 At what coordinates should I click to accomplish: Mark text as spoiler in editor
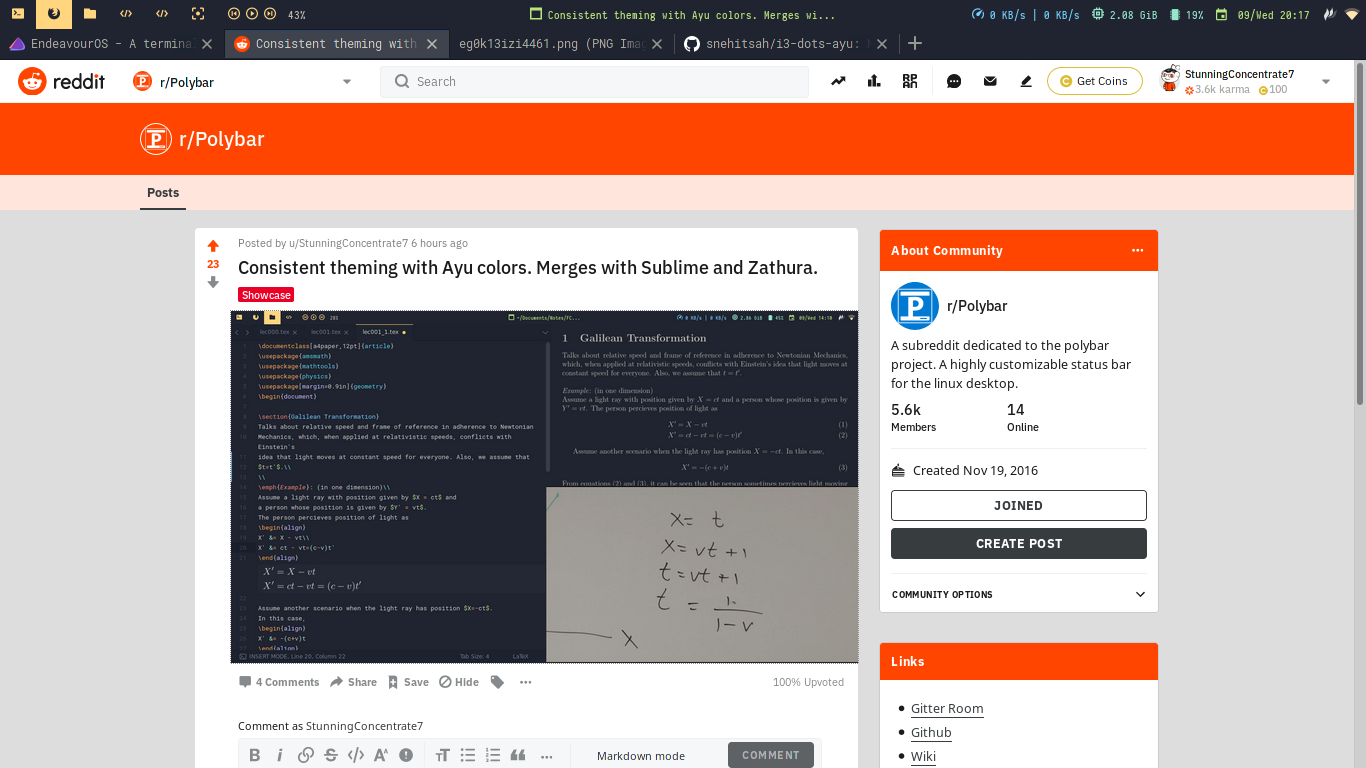[x=406, y=755]
